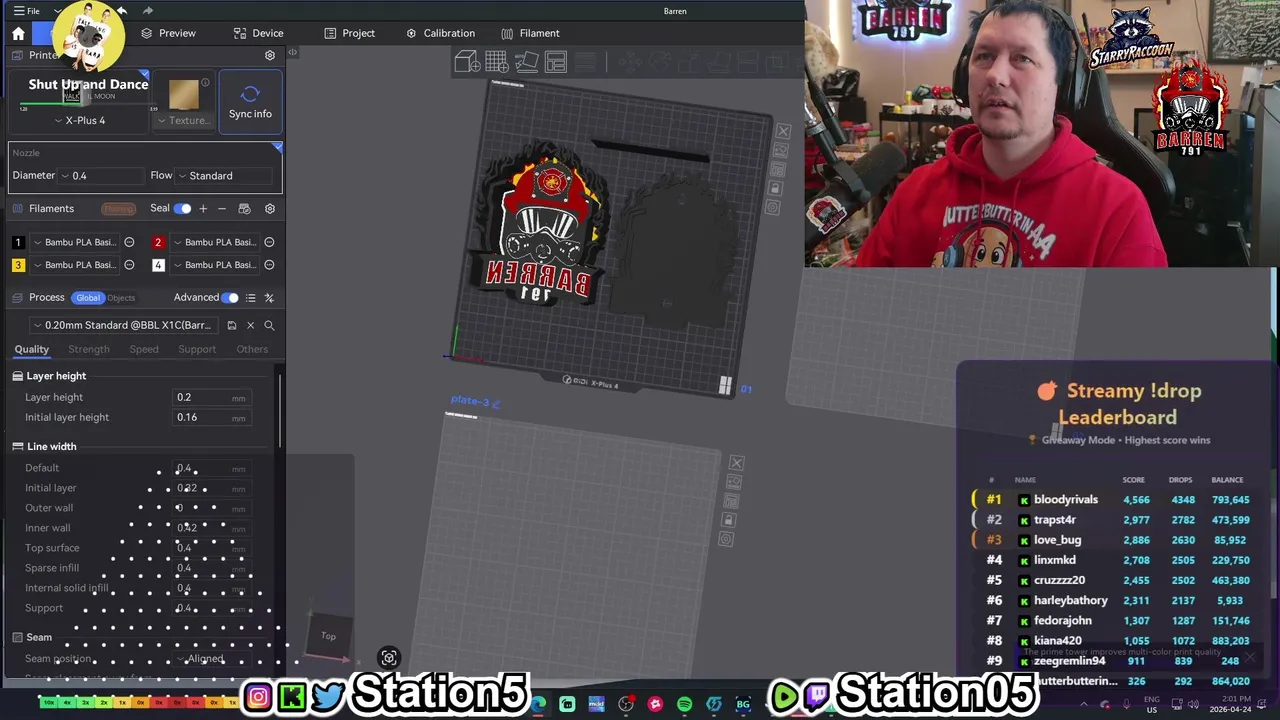Click the Layer height 0.2 field
This screenshot has height=720, width=1280.
pyautogui.click(x=210, y=398)
